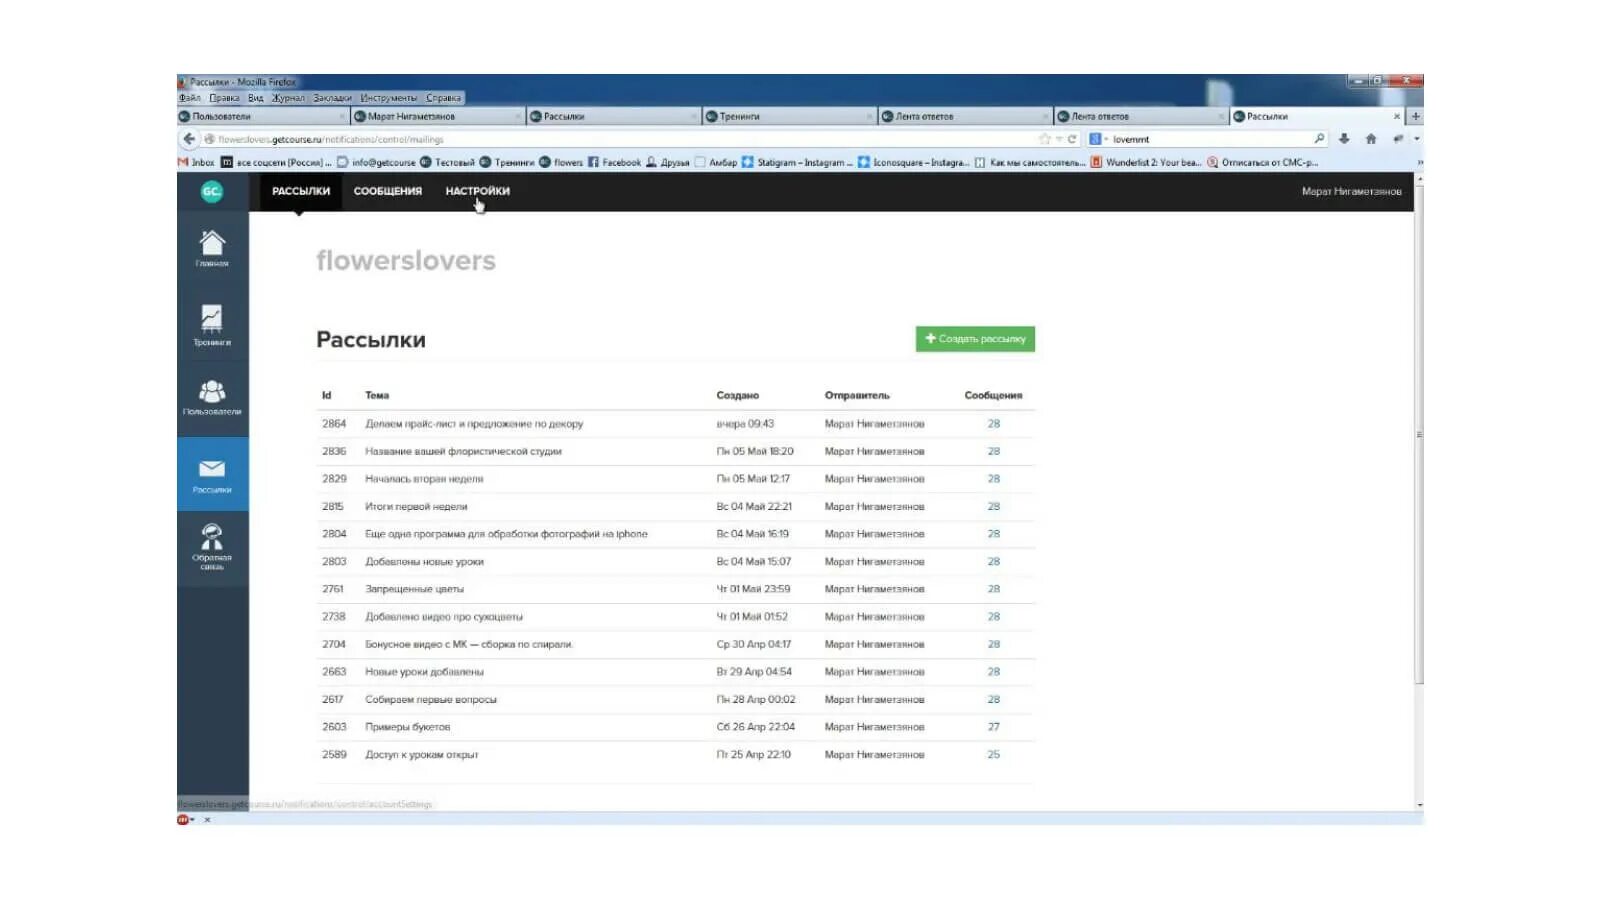Screen dimensions: 1600x900
Task: Click the flowerslovers heading
Action: coord(406,260)
